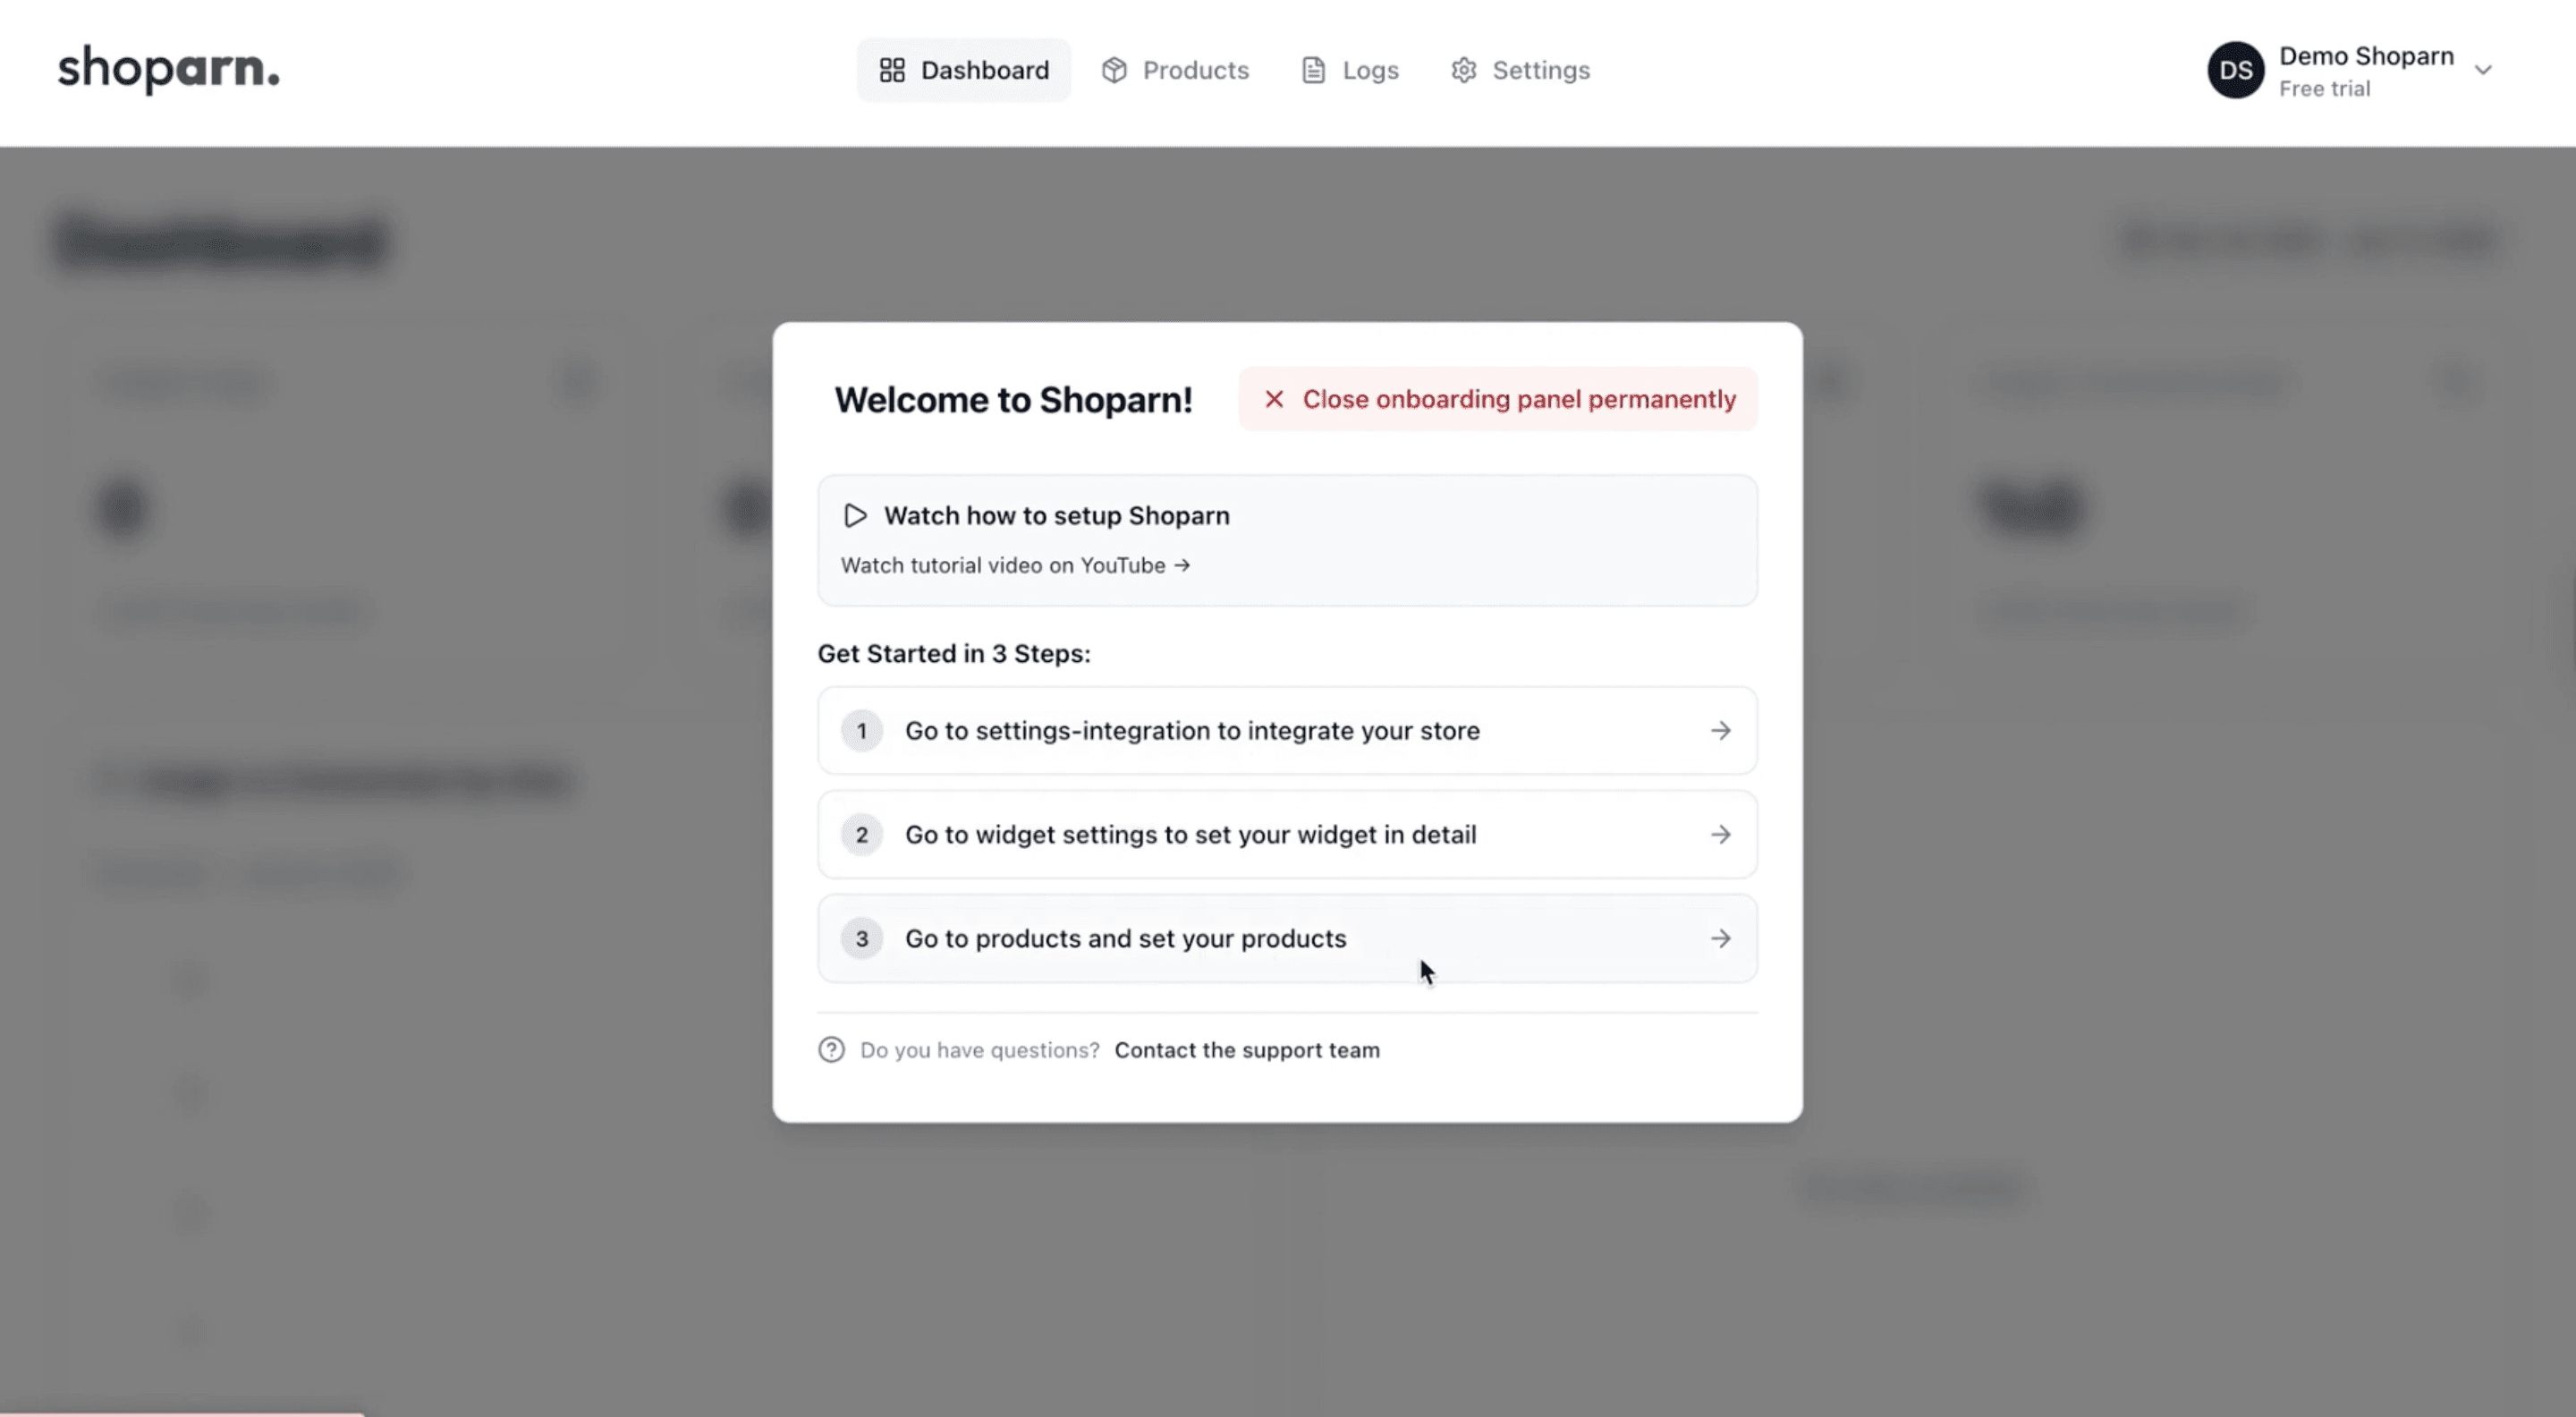Click the question mark help icon

pyautogui.click(x=831, y=1049)
